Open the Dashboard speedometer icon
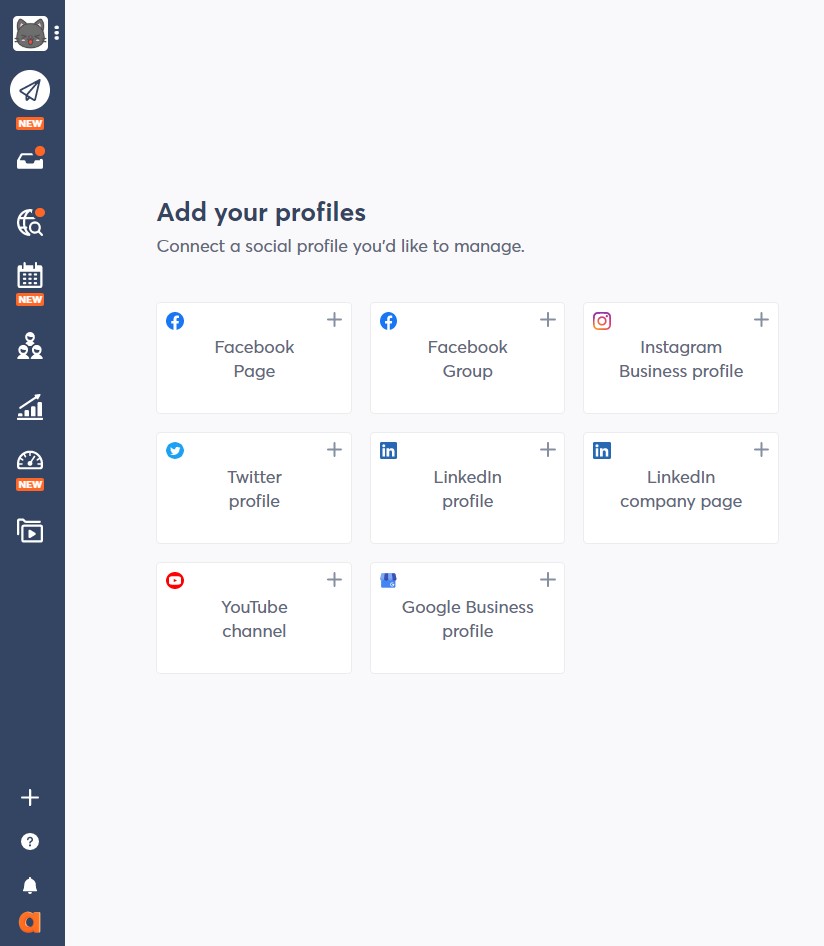Viewport: 824px width, 946px height. point(30,461)
